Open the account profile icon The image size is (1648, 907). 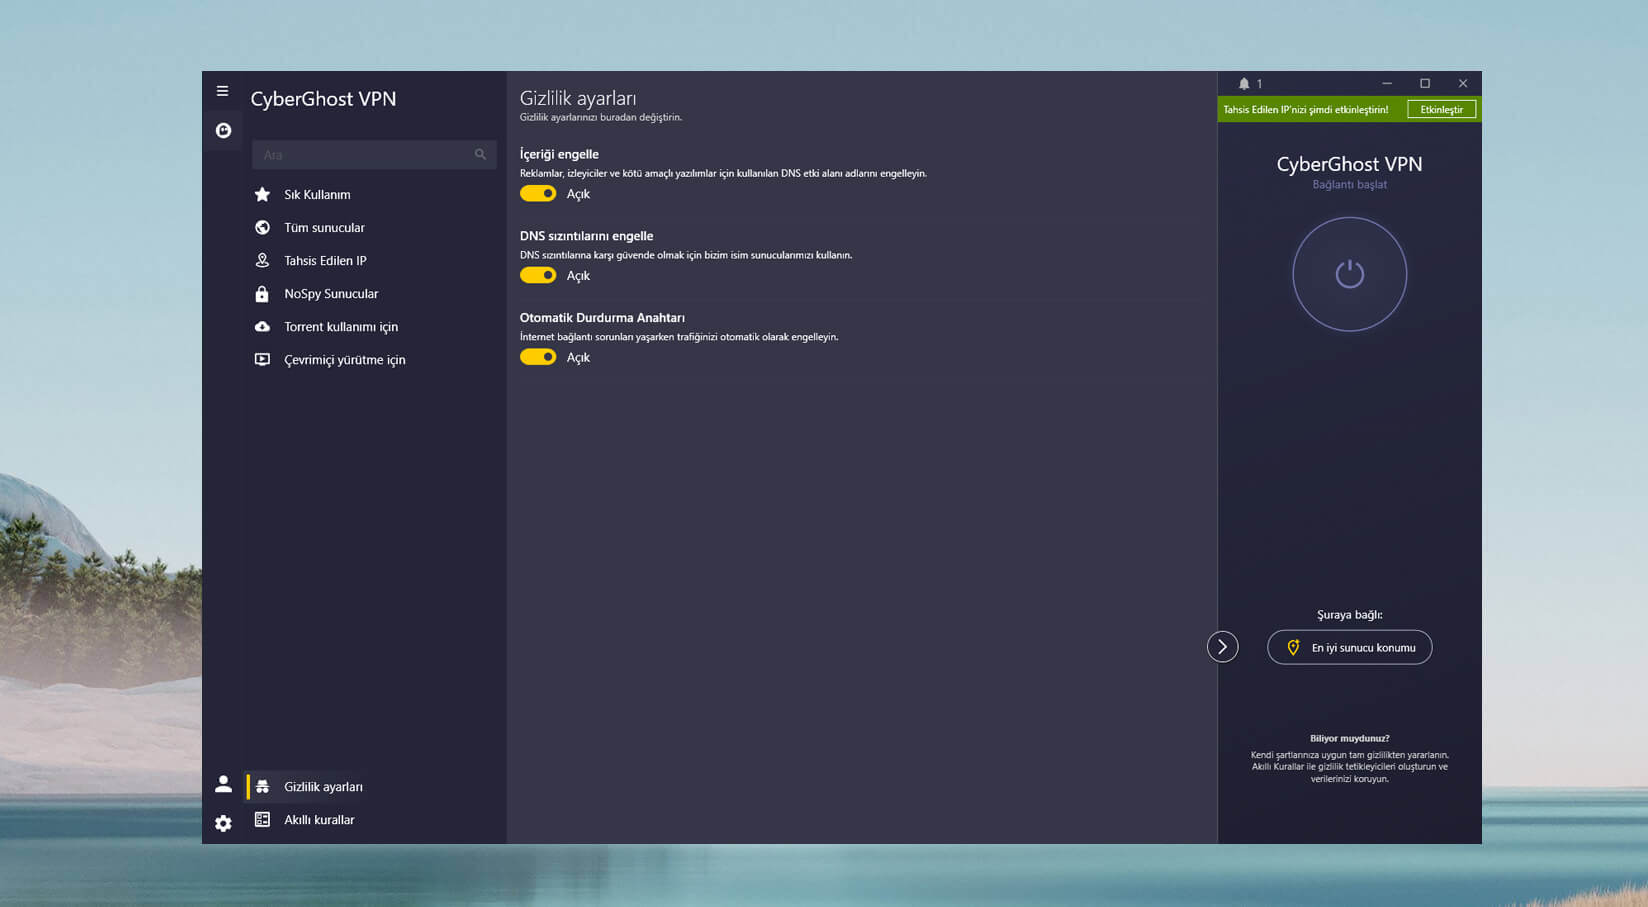pyautogui.click(x=223, y=784)
